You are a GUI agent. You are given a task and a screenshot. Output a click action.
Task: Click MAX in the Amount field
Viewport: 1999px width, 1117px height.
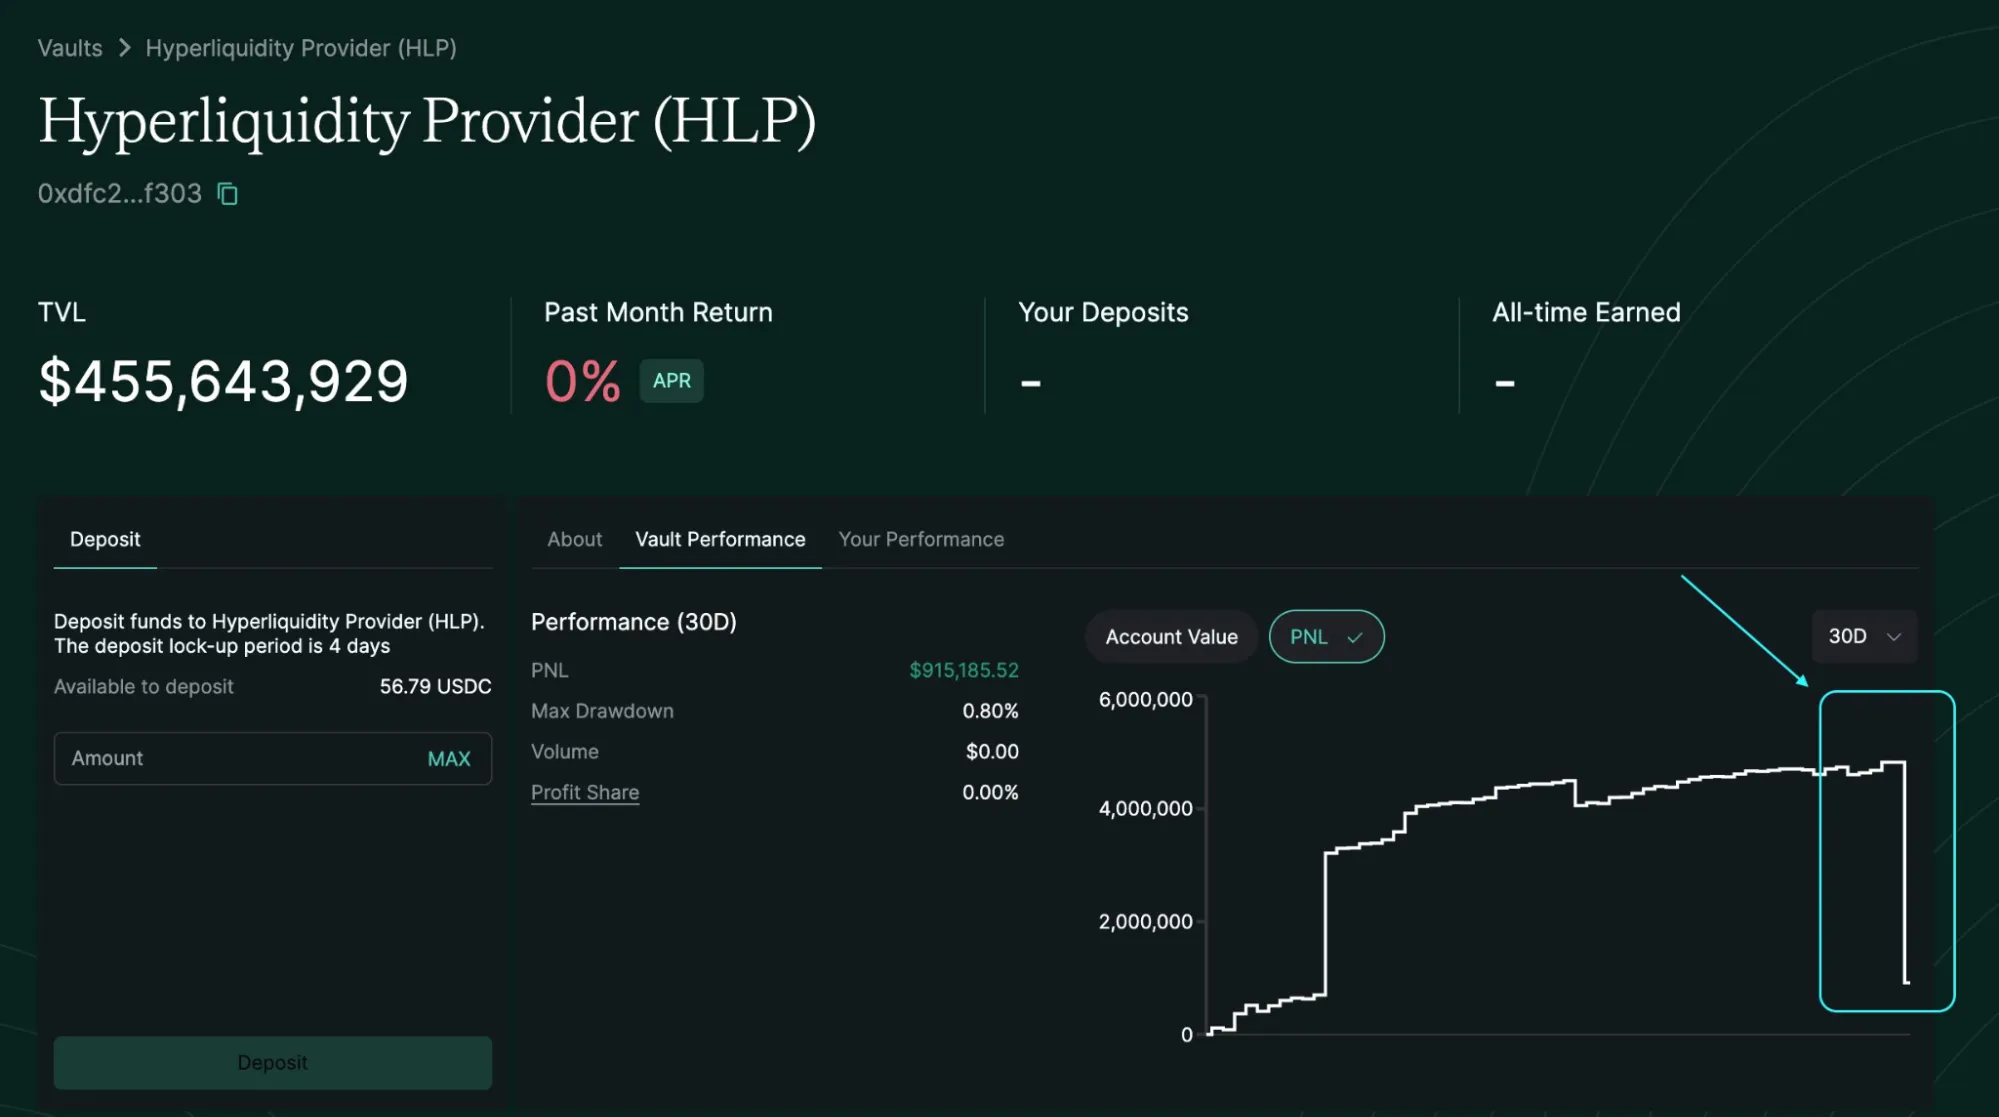[449, 759]
